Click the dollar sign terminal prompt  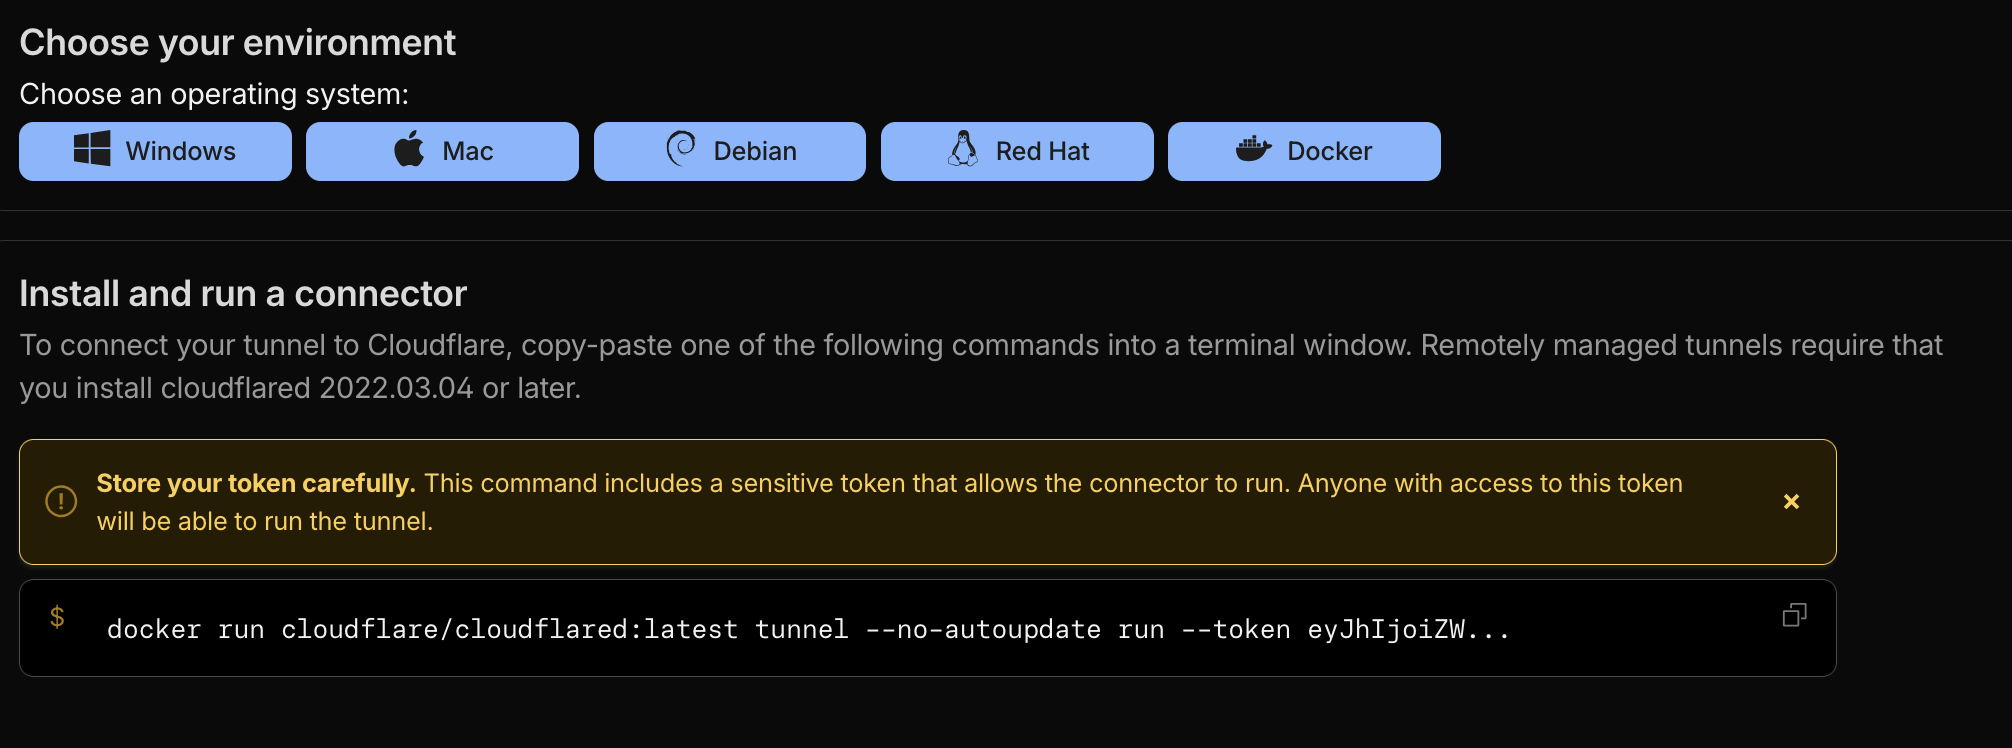pos(57,617)
